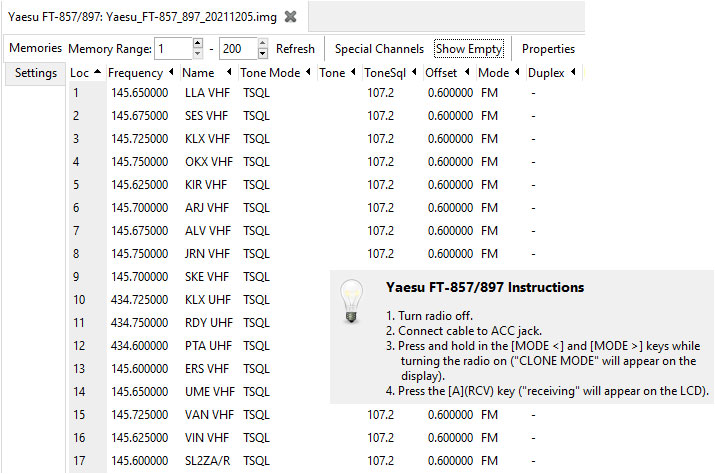
Task: Select the KLX VHF name cell
Action: [x=207, y=139]
